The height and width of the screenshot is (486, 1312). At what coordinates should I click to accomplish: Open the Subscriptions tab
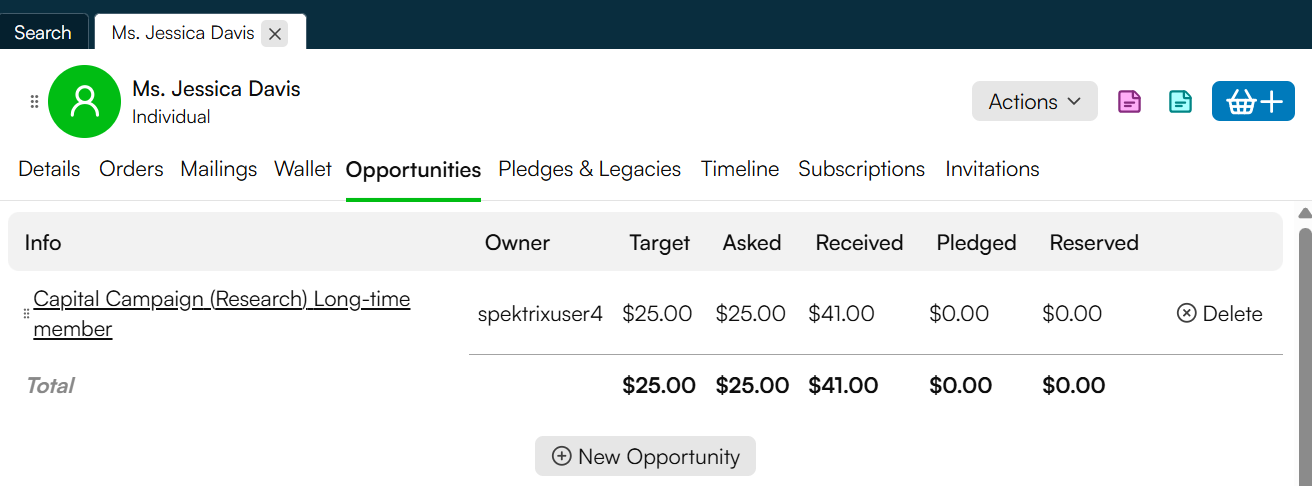[x=862, y=169]
